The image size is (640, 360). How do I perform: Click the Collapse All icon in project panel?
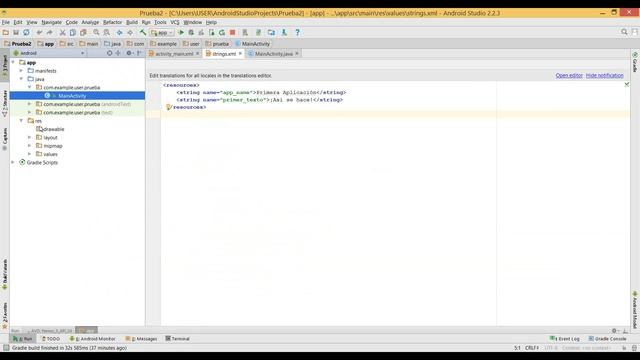click(x=118, y=53)
